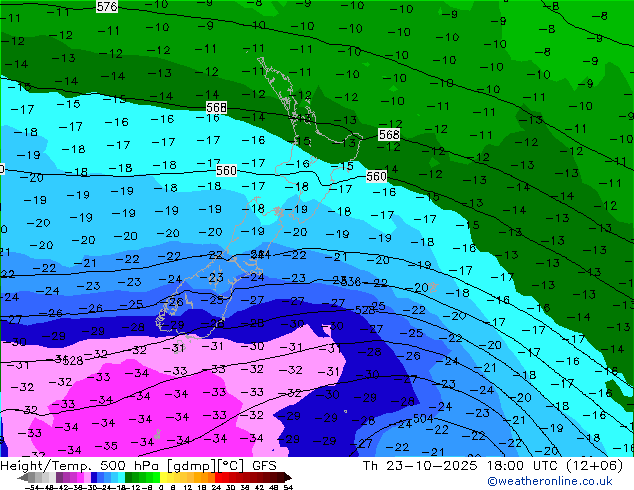Click the 'Th 23-10-2025' date text

420,466
